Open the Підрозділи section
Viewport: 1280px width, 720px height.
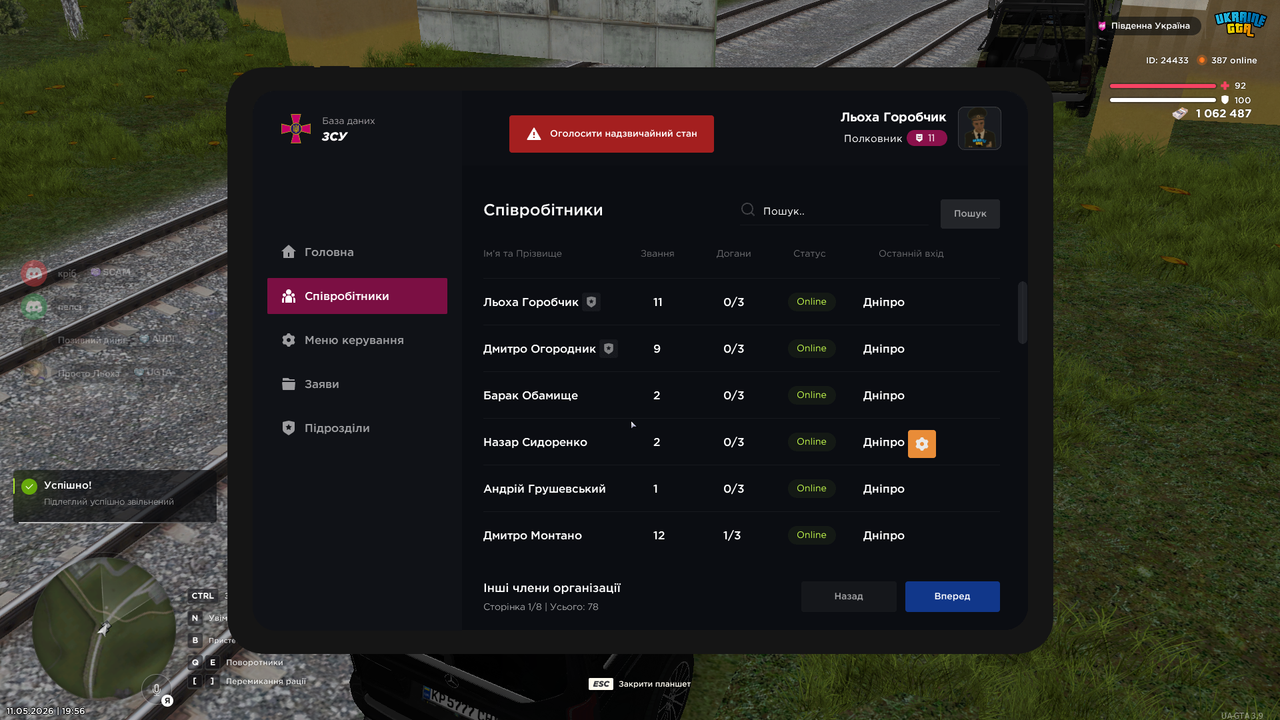coord(357,428)
